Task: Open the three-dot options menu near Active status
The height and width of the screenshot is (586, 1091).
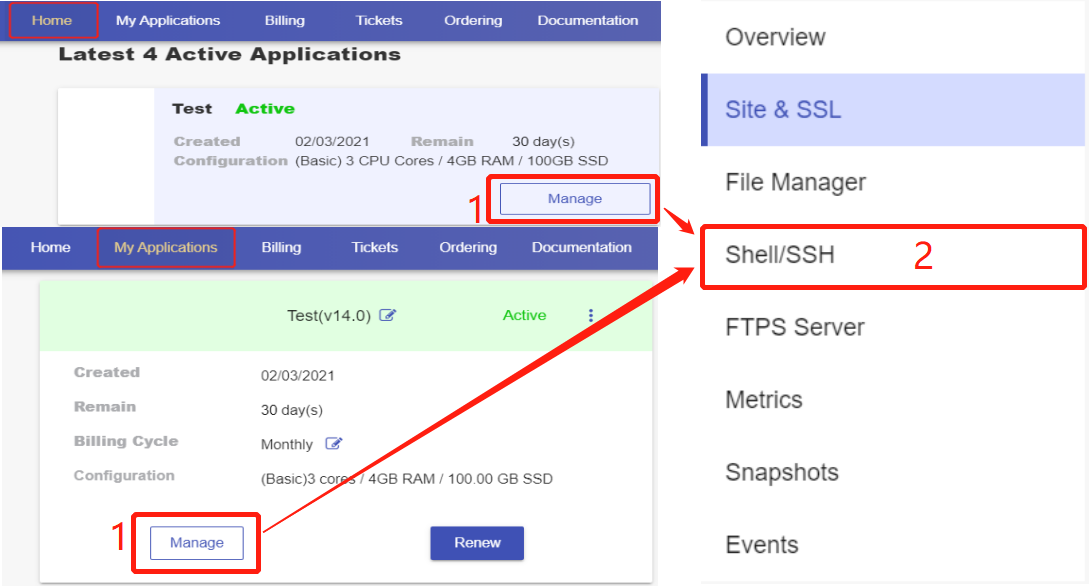Action: [x=591, y=315]
